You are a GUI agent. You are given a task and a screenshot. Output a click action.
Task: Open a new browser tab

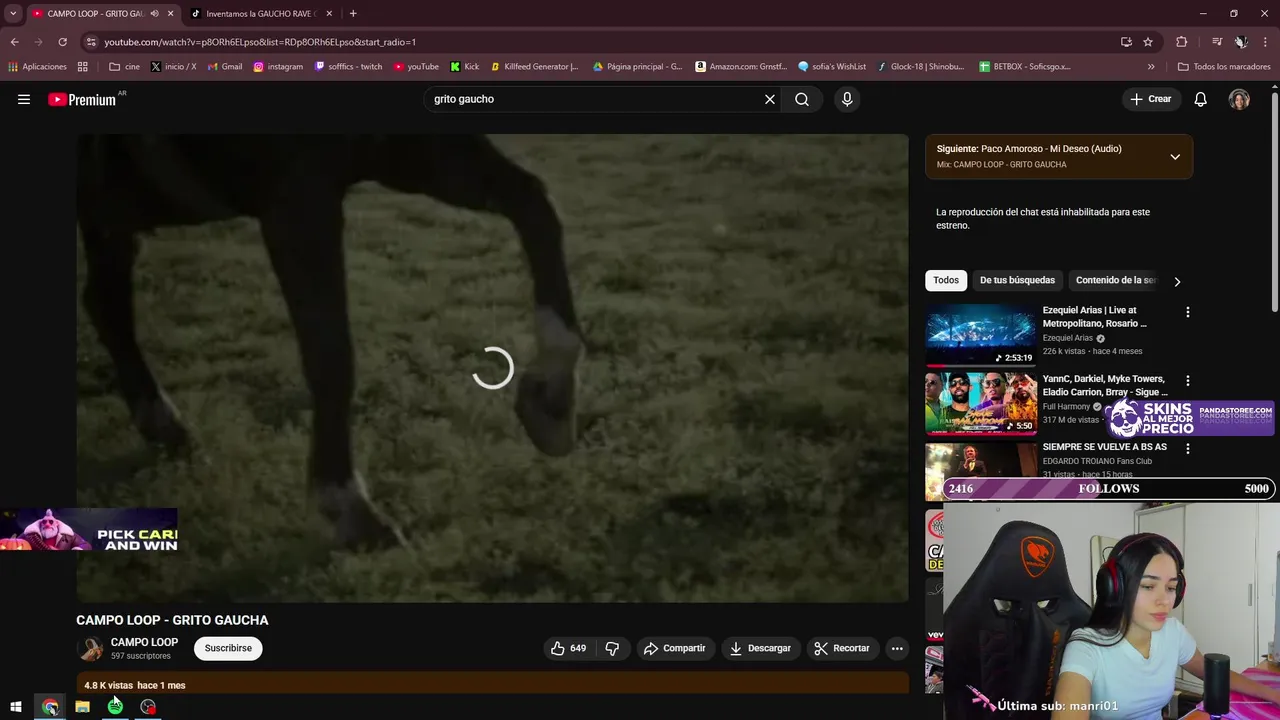coord(353,13)
